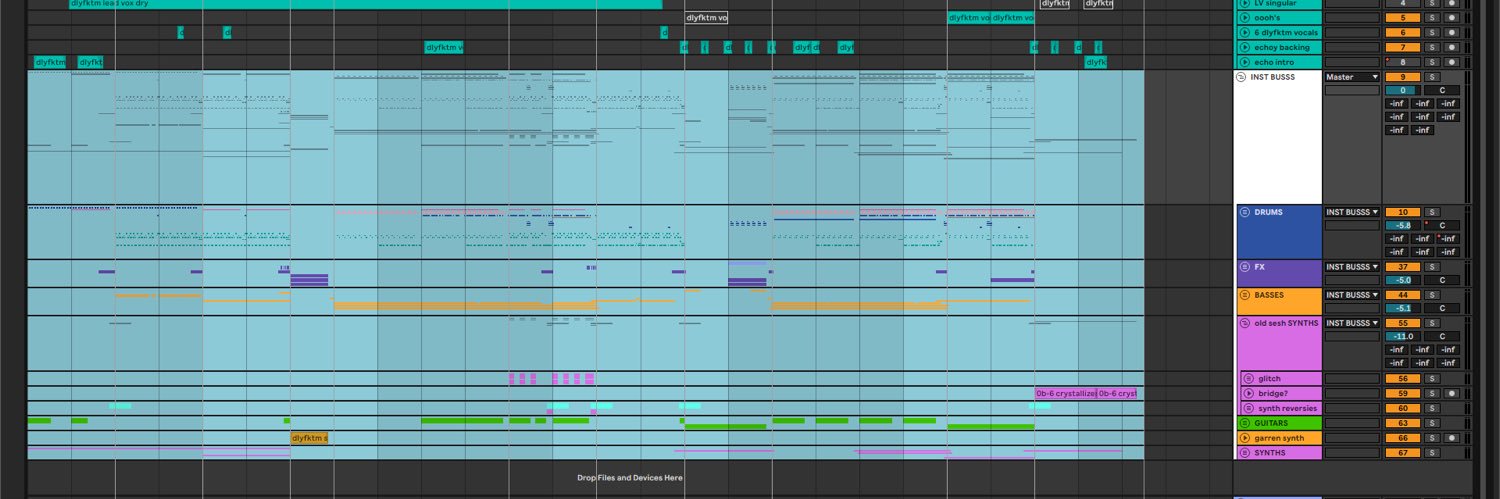Click the GUITARS group fold icon
This screenshot has width=1500, height=499.
(x=1244, y=423)
